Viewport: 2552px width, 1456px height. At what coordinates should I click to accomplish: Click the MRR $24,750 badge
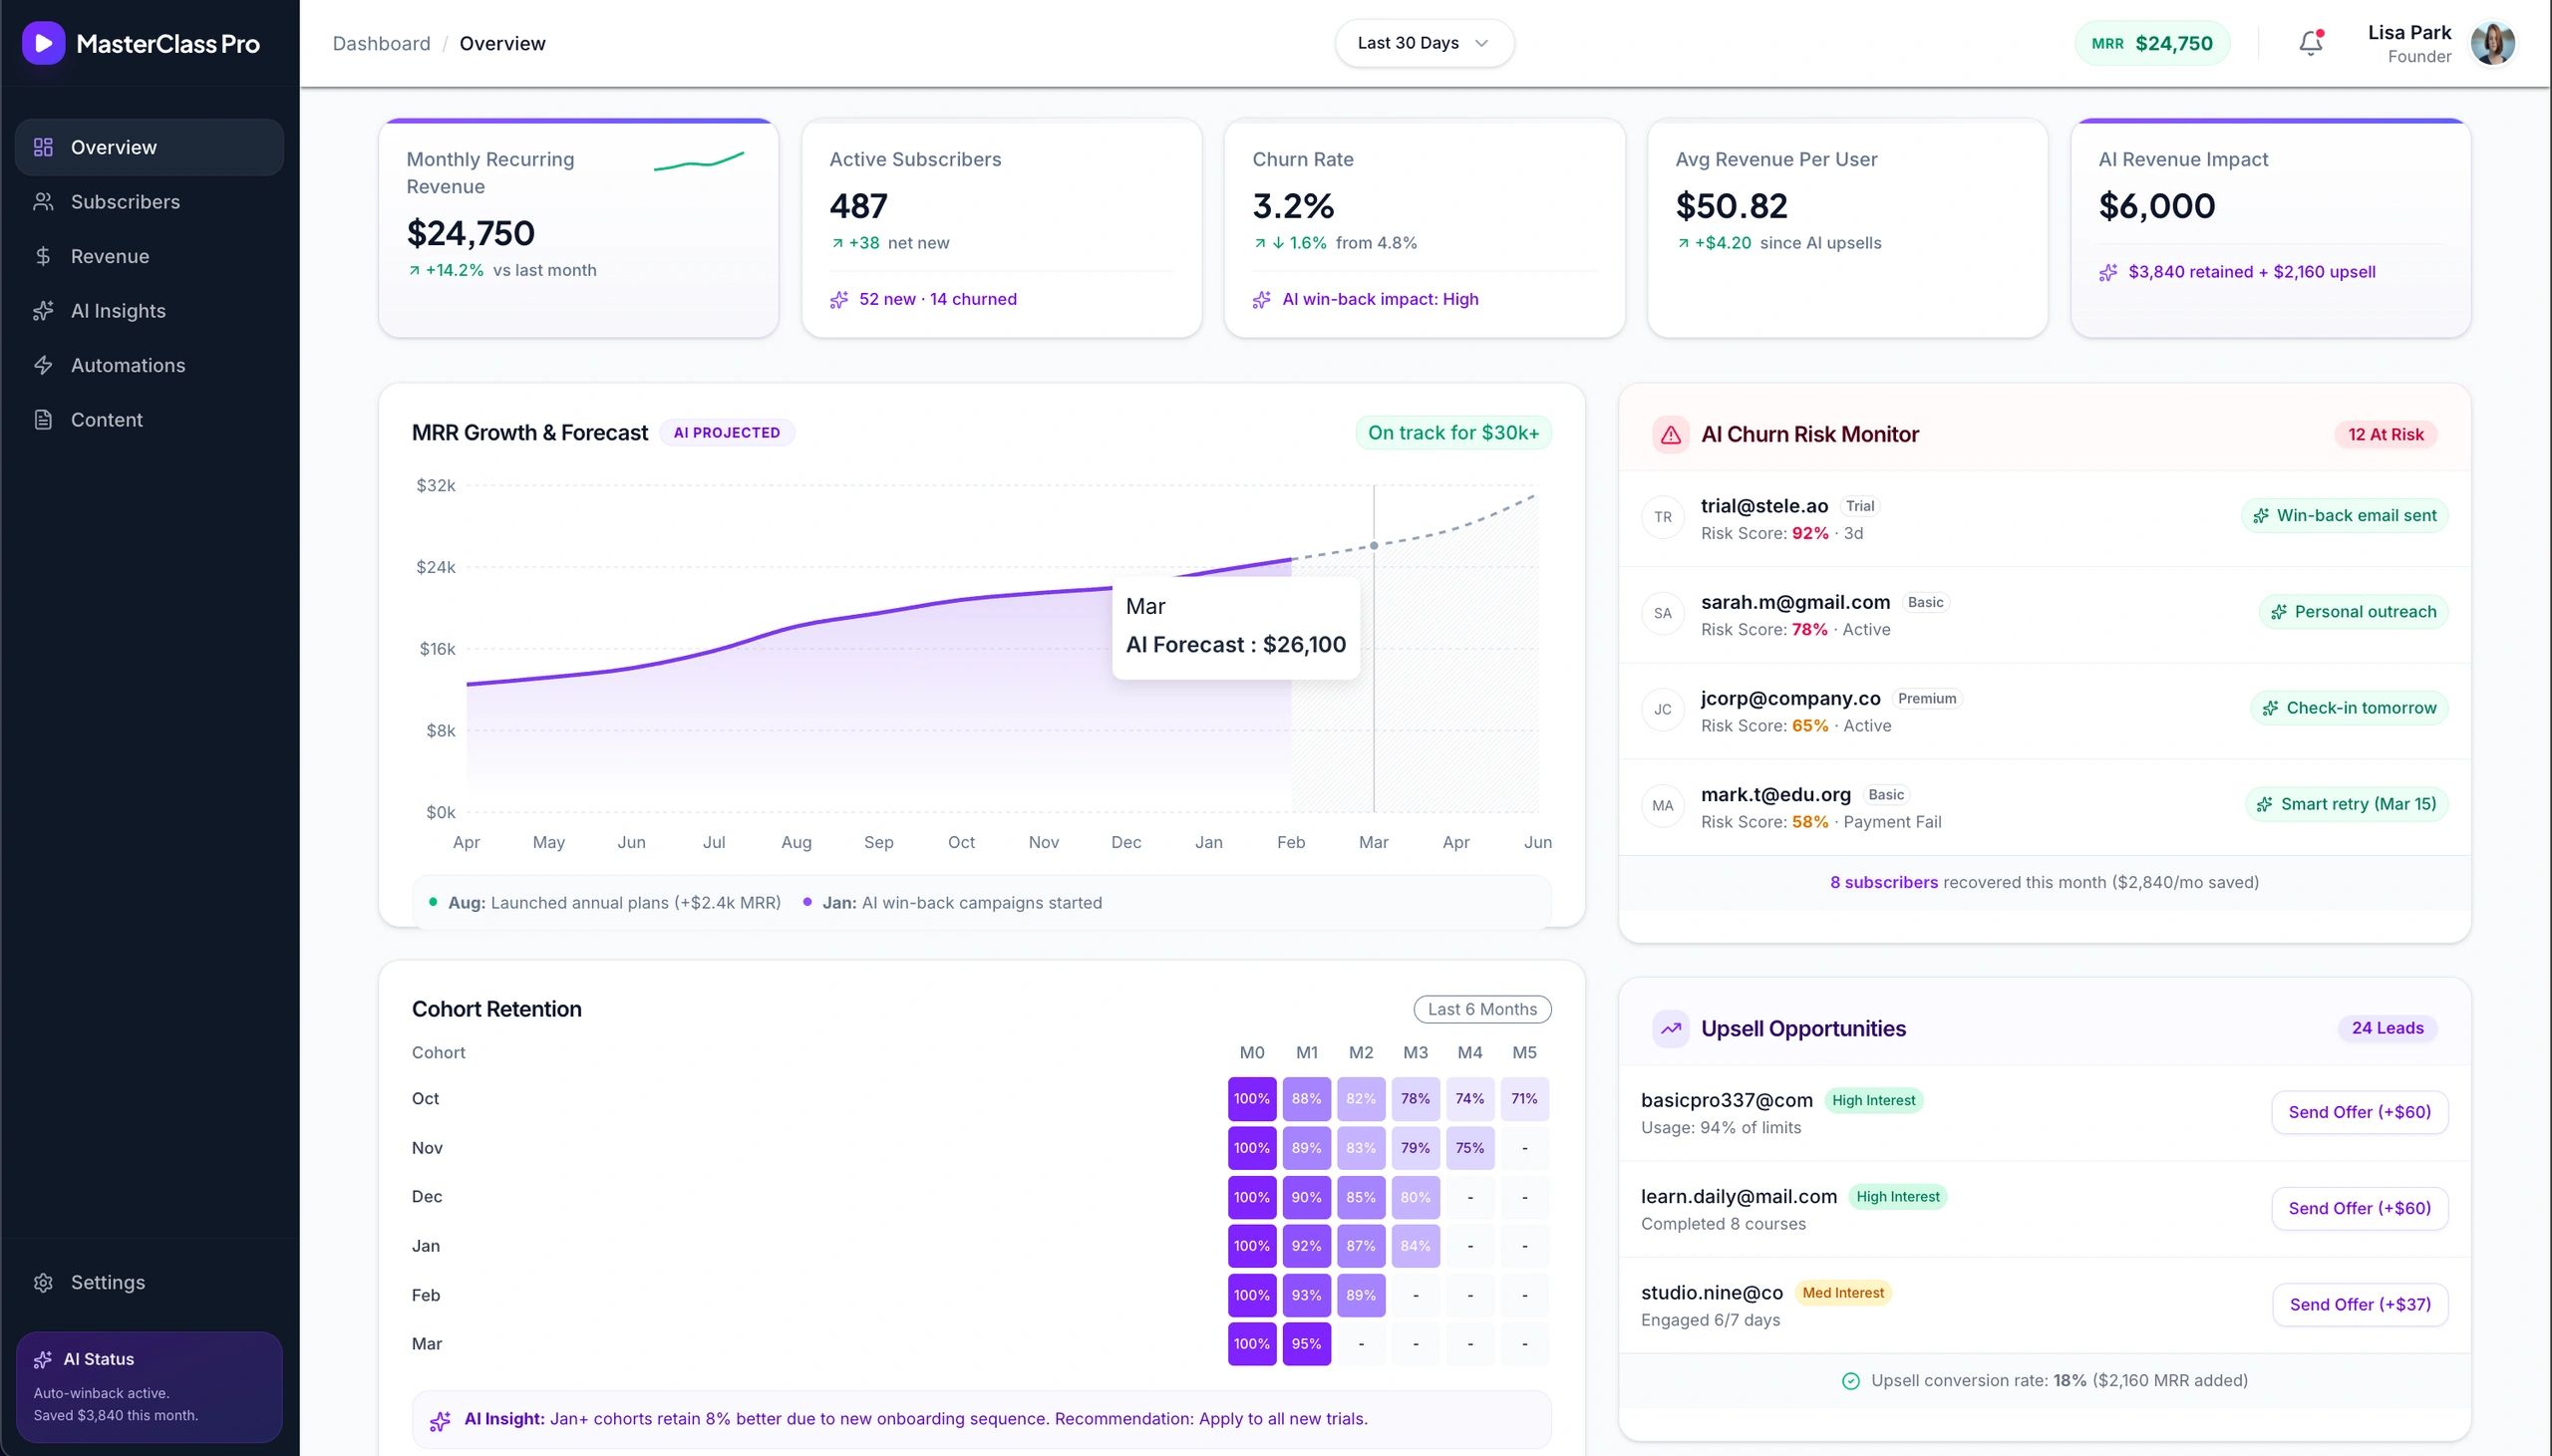[x=2152, y=43]
